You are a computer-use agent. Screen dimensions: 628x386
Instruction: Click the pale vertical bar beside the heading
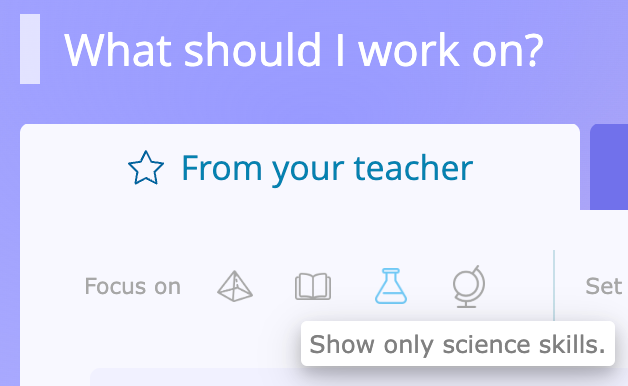pos(30,49)
